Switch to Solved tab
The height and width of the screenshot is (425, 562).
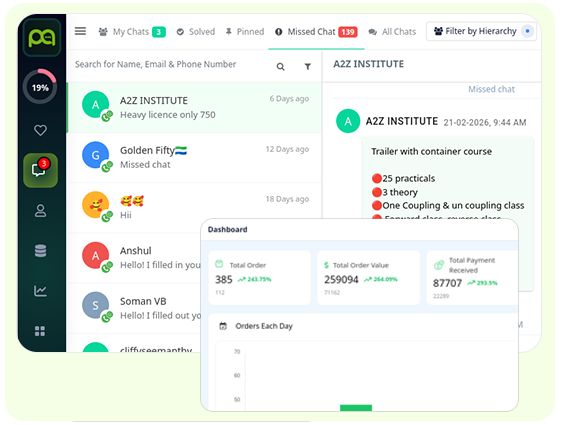click(196, 32)
